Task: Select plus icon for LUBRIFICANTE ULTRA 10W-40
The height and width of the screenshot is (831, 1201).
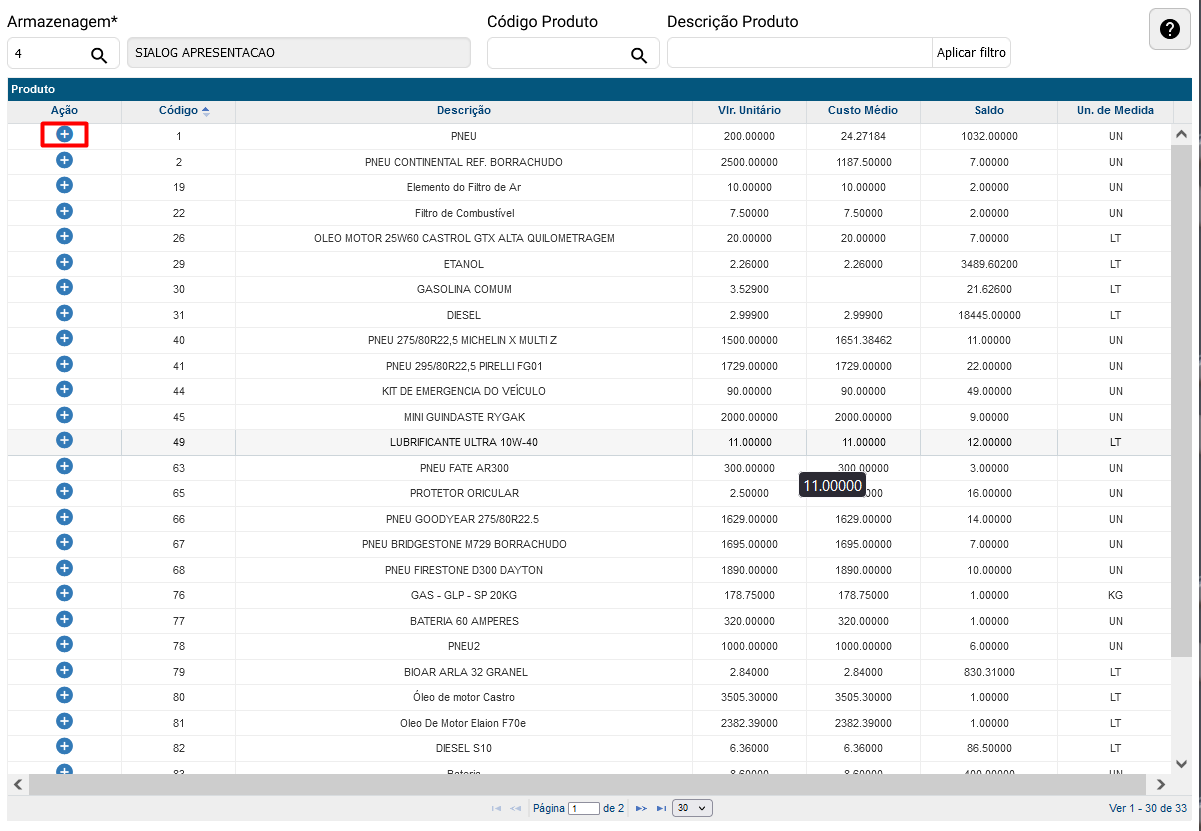Action: click(64, 440)
